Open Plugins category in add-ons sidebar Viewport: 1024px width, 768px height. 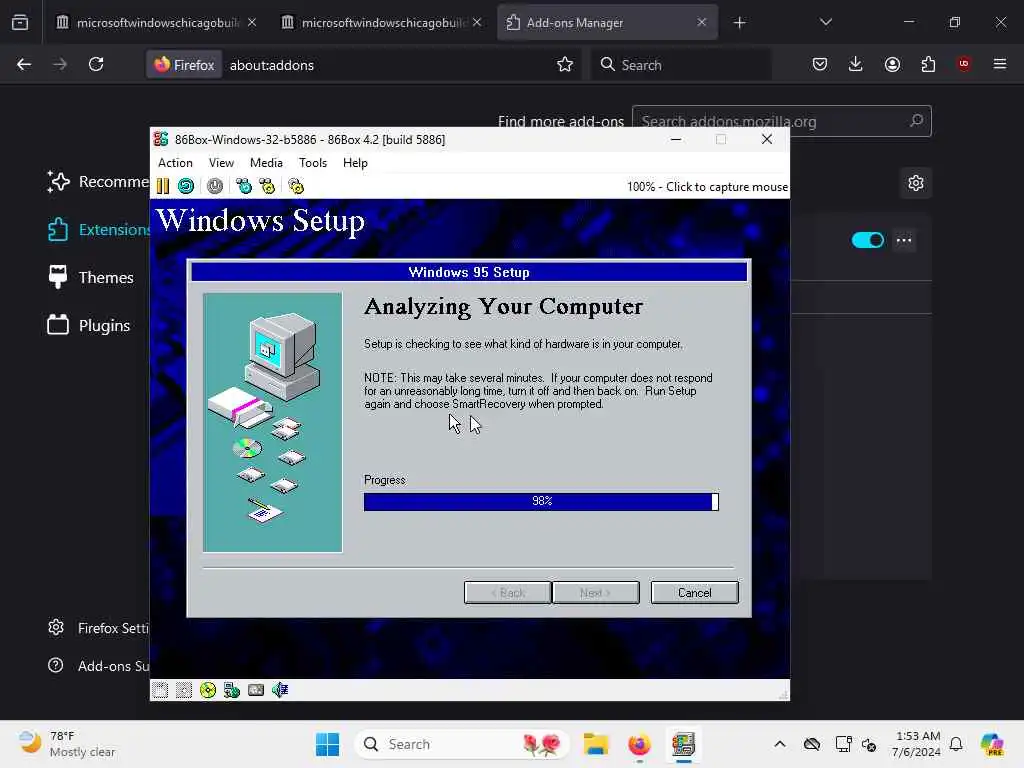89,325
